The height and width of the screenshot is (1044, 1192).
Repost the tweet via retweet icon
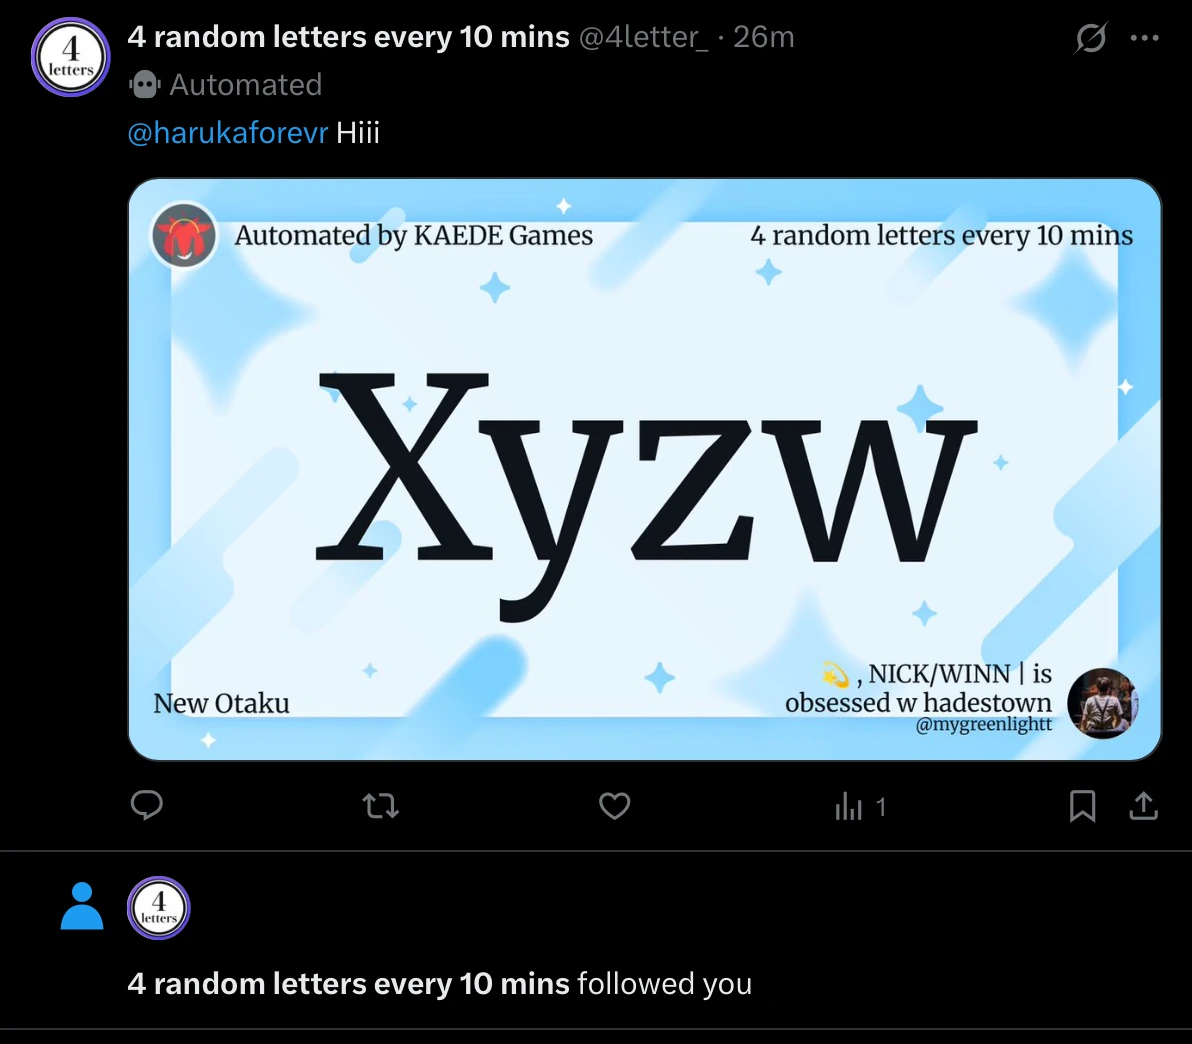point(381,806)
